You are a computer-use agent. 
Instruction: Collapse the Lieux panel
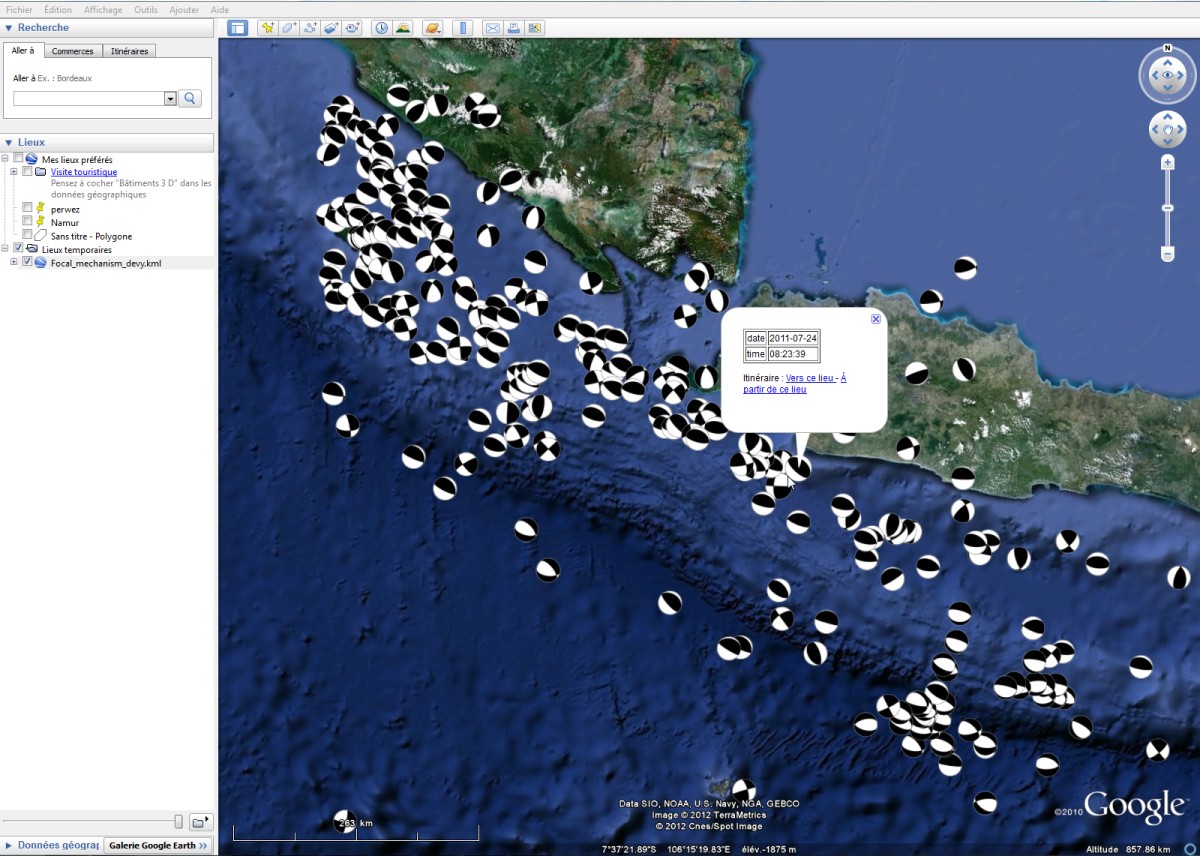[8, 142]
